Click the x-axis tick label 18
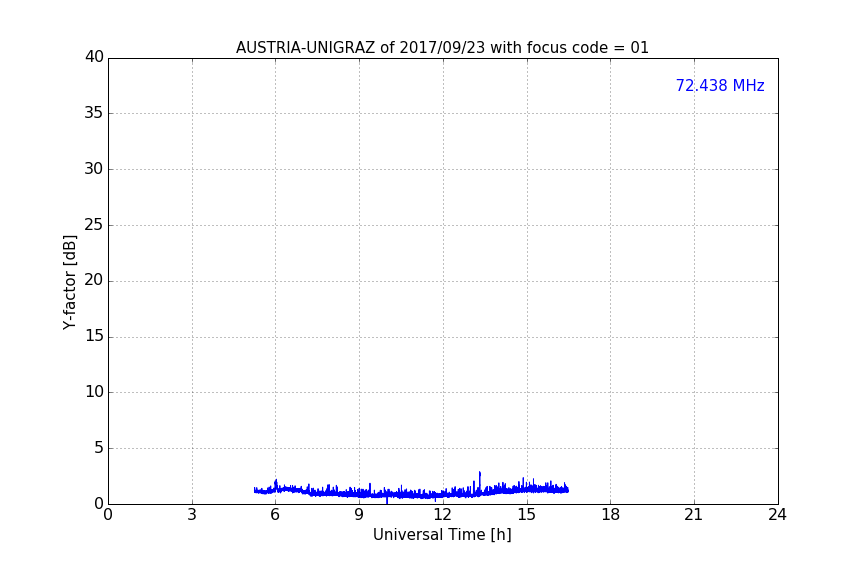864x576 pixels. click(x=611, y=515)
